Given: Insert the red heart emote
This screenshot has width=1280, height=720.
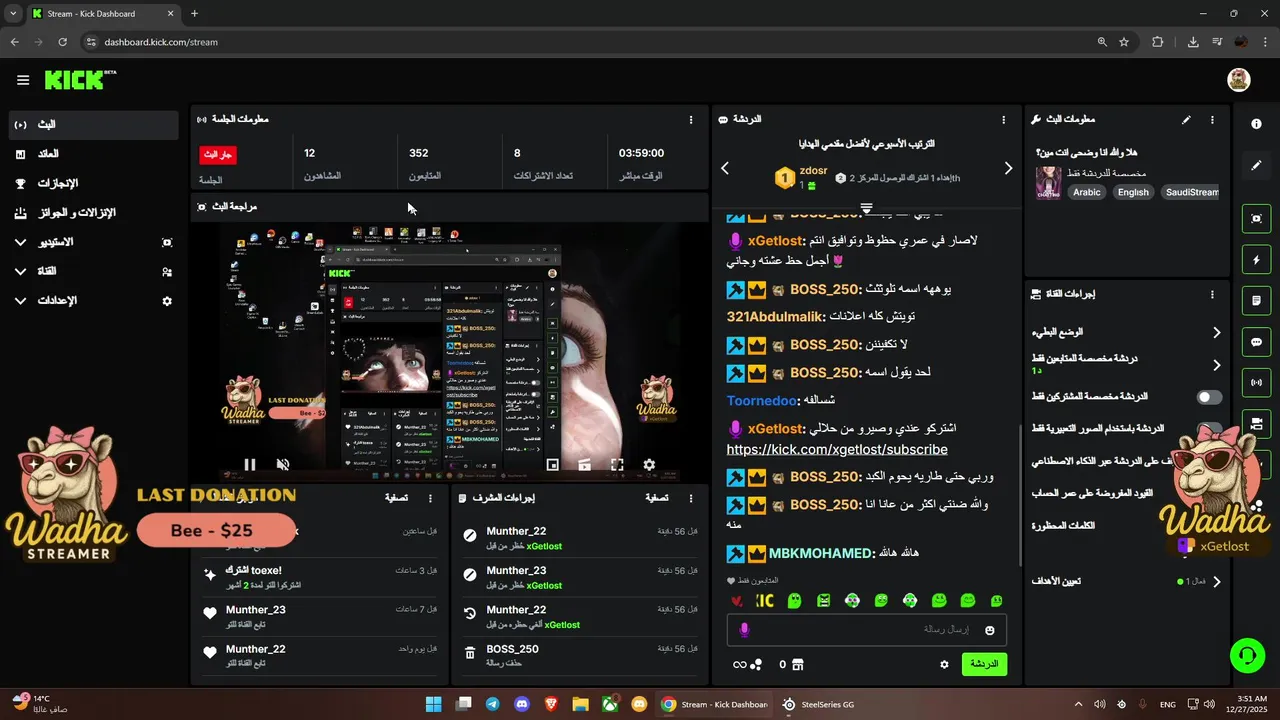Looking at the screenshot, I should (737, 601).
